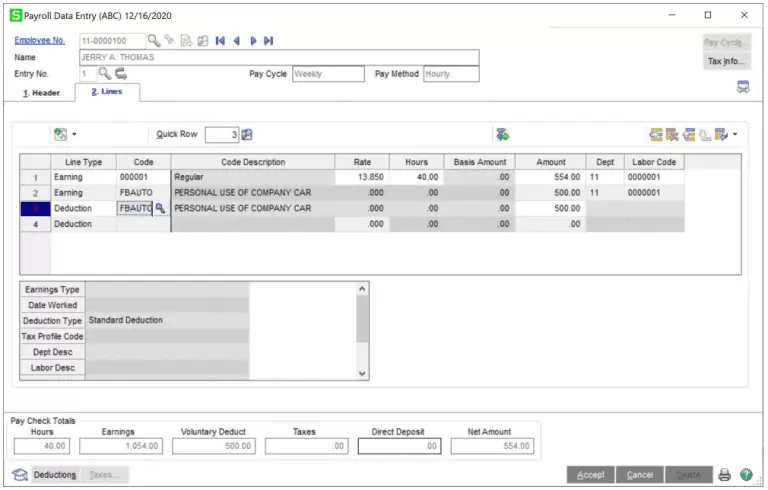
Task: Click the grid icon left of first-record arrow
Action: pyautogui.click(x=203, y=41)
